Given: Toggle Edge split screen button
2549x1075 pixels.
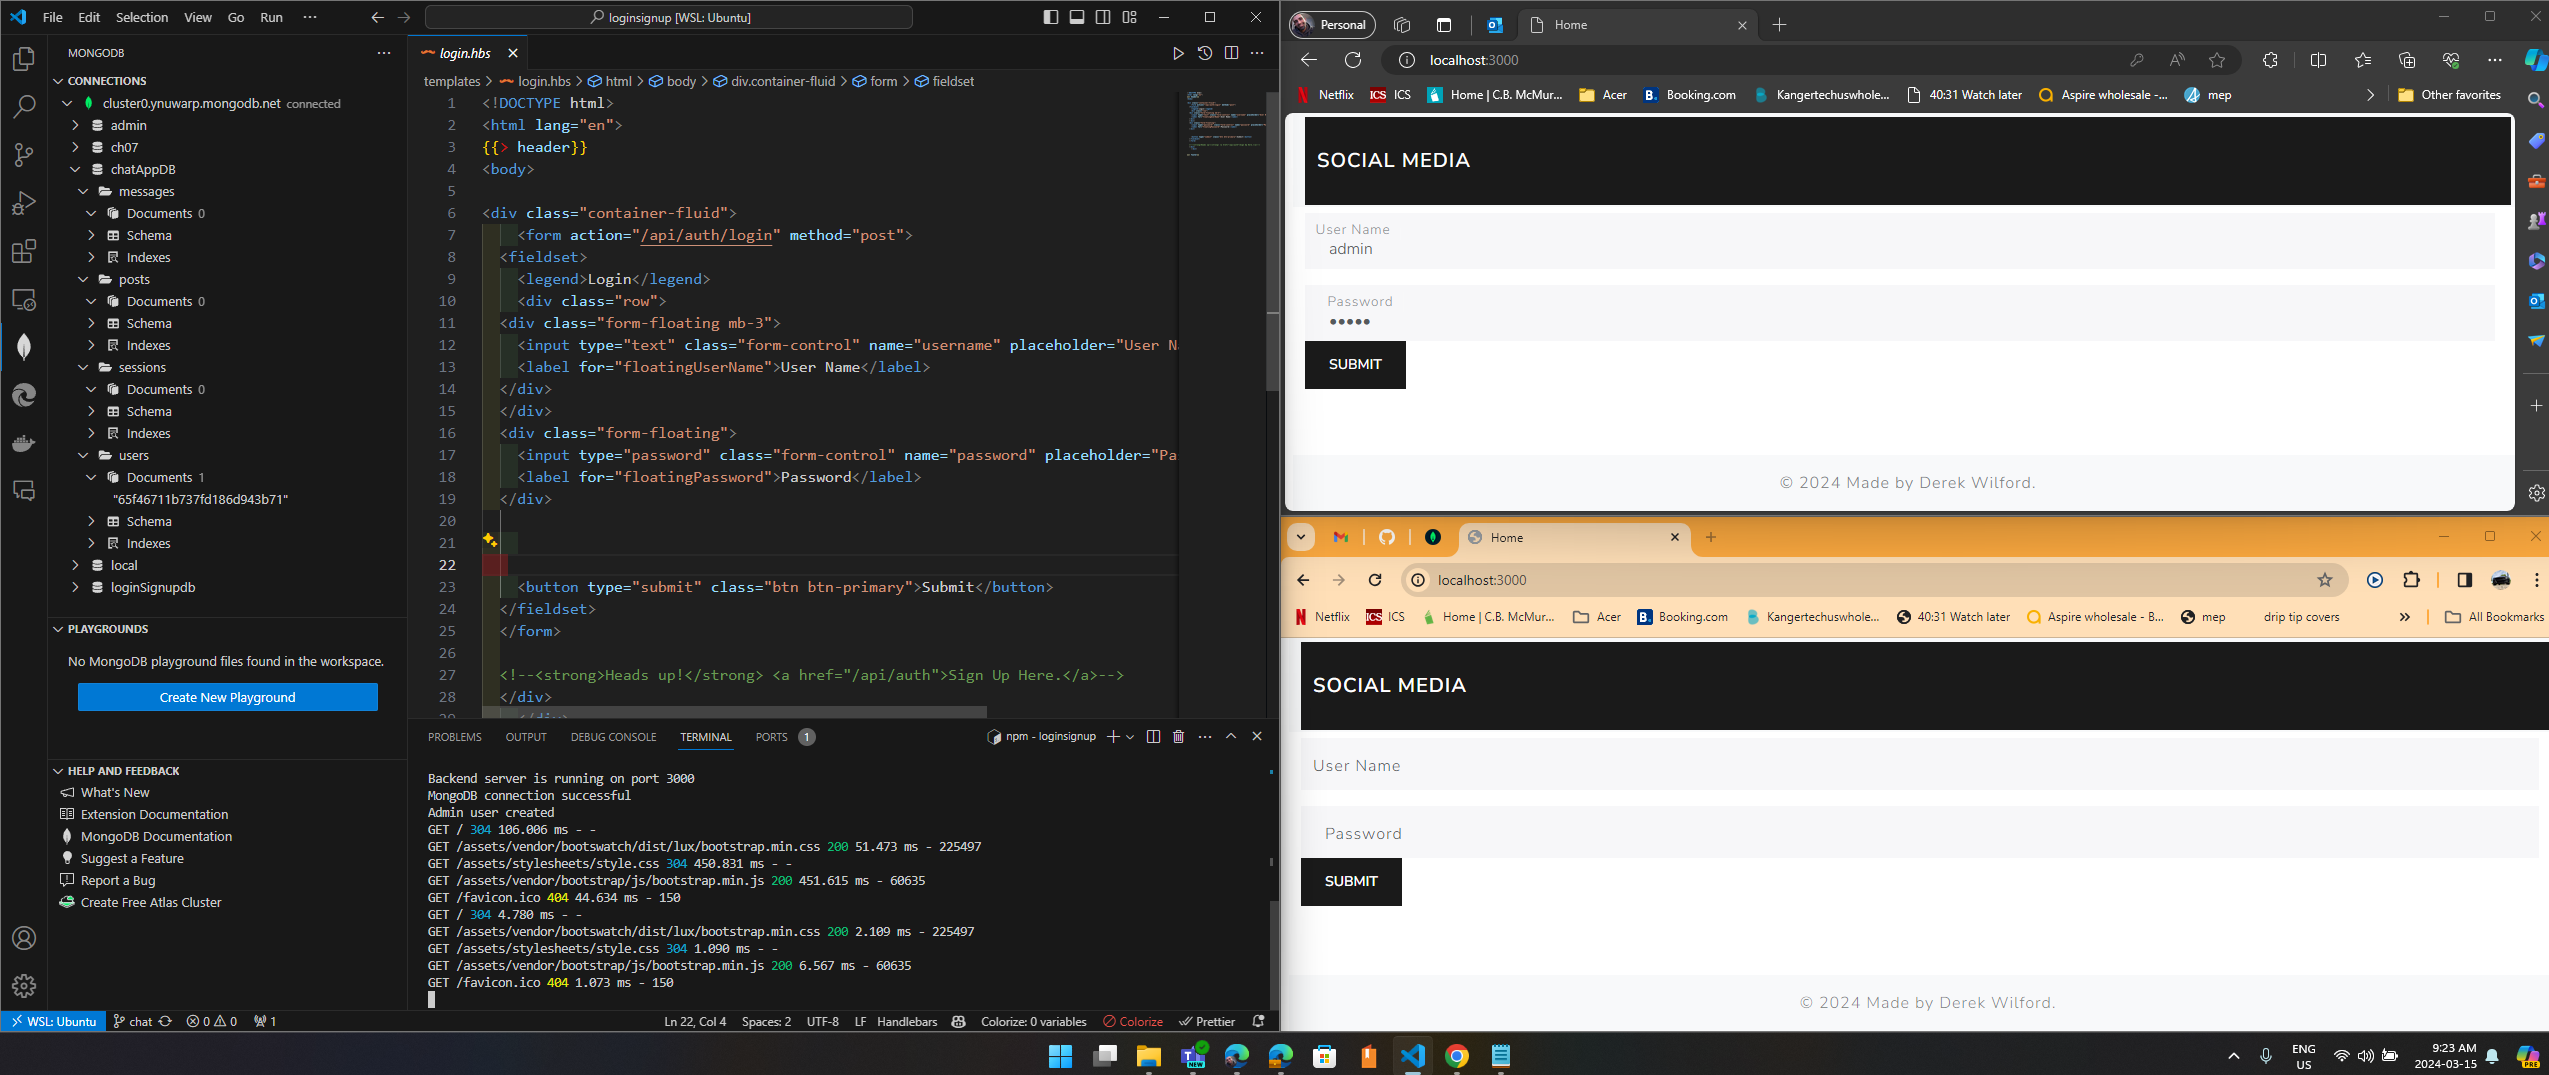Looking at the screenshot, I should pos(2318,60).
